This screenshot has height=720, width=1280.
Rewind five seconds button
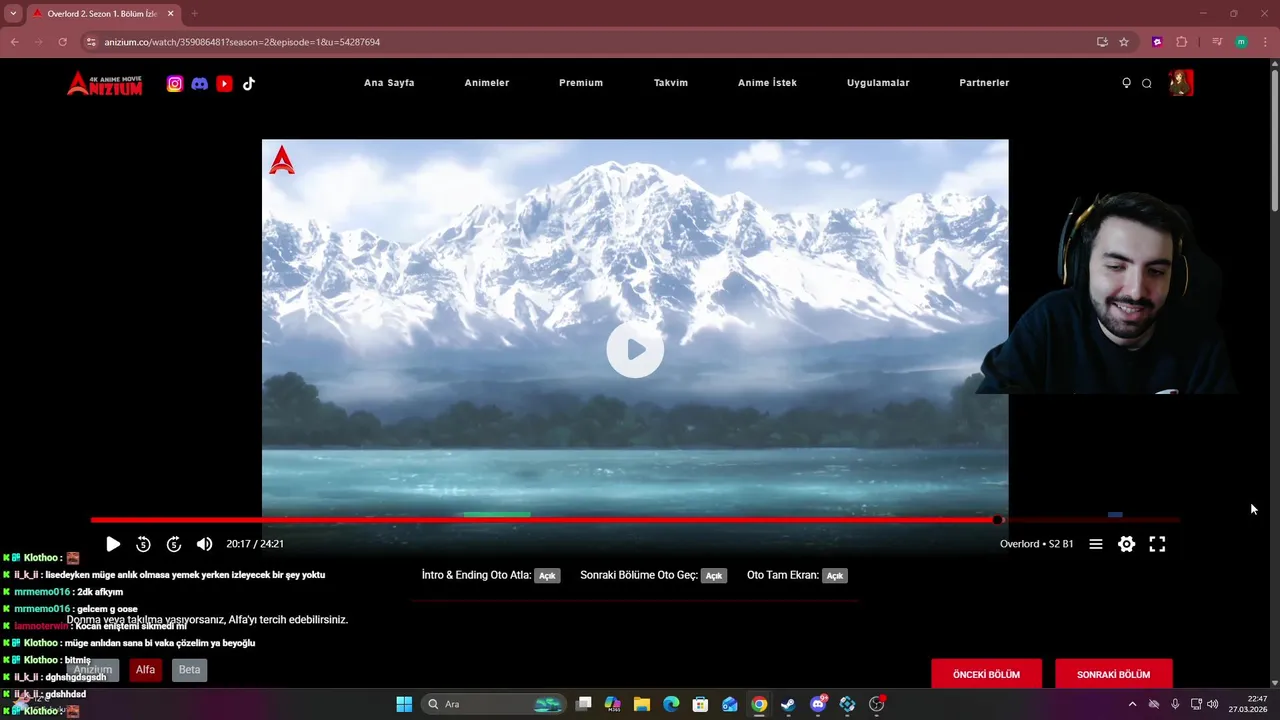coord(143,544)
